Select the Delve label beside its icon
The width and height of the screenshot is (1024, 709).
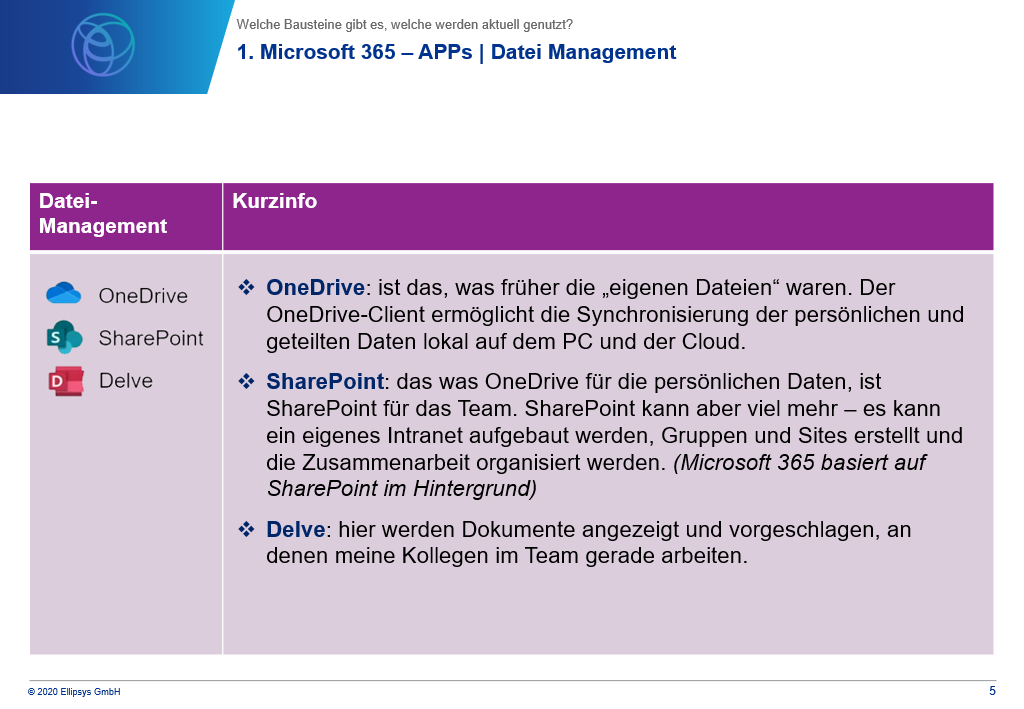pos(126,381)
